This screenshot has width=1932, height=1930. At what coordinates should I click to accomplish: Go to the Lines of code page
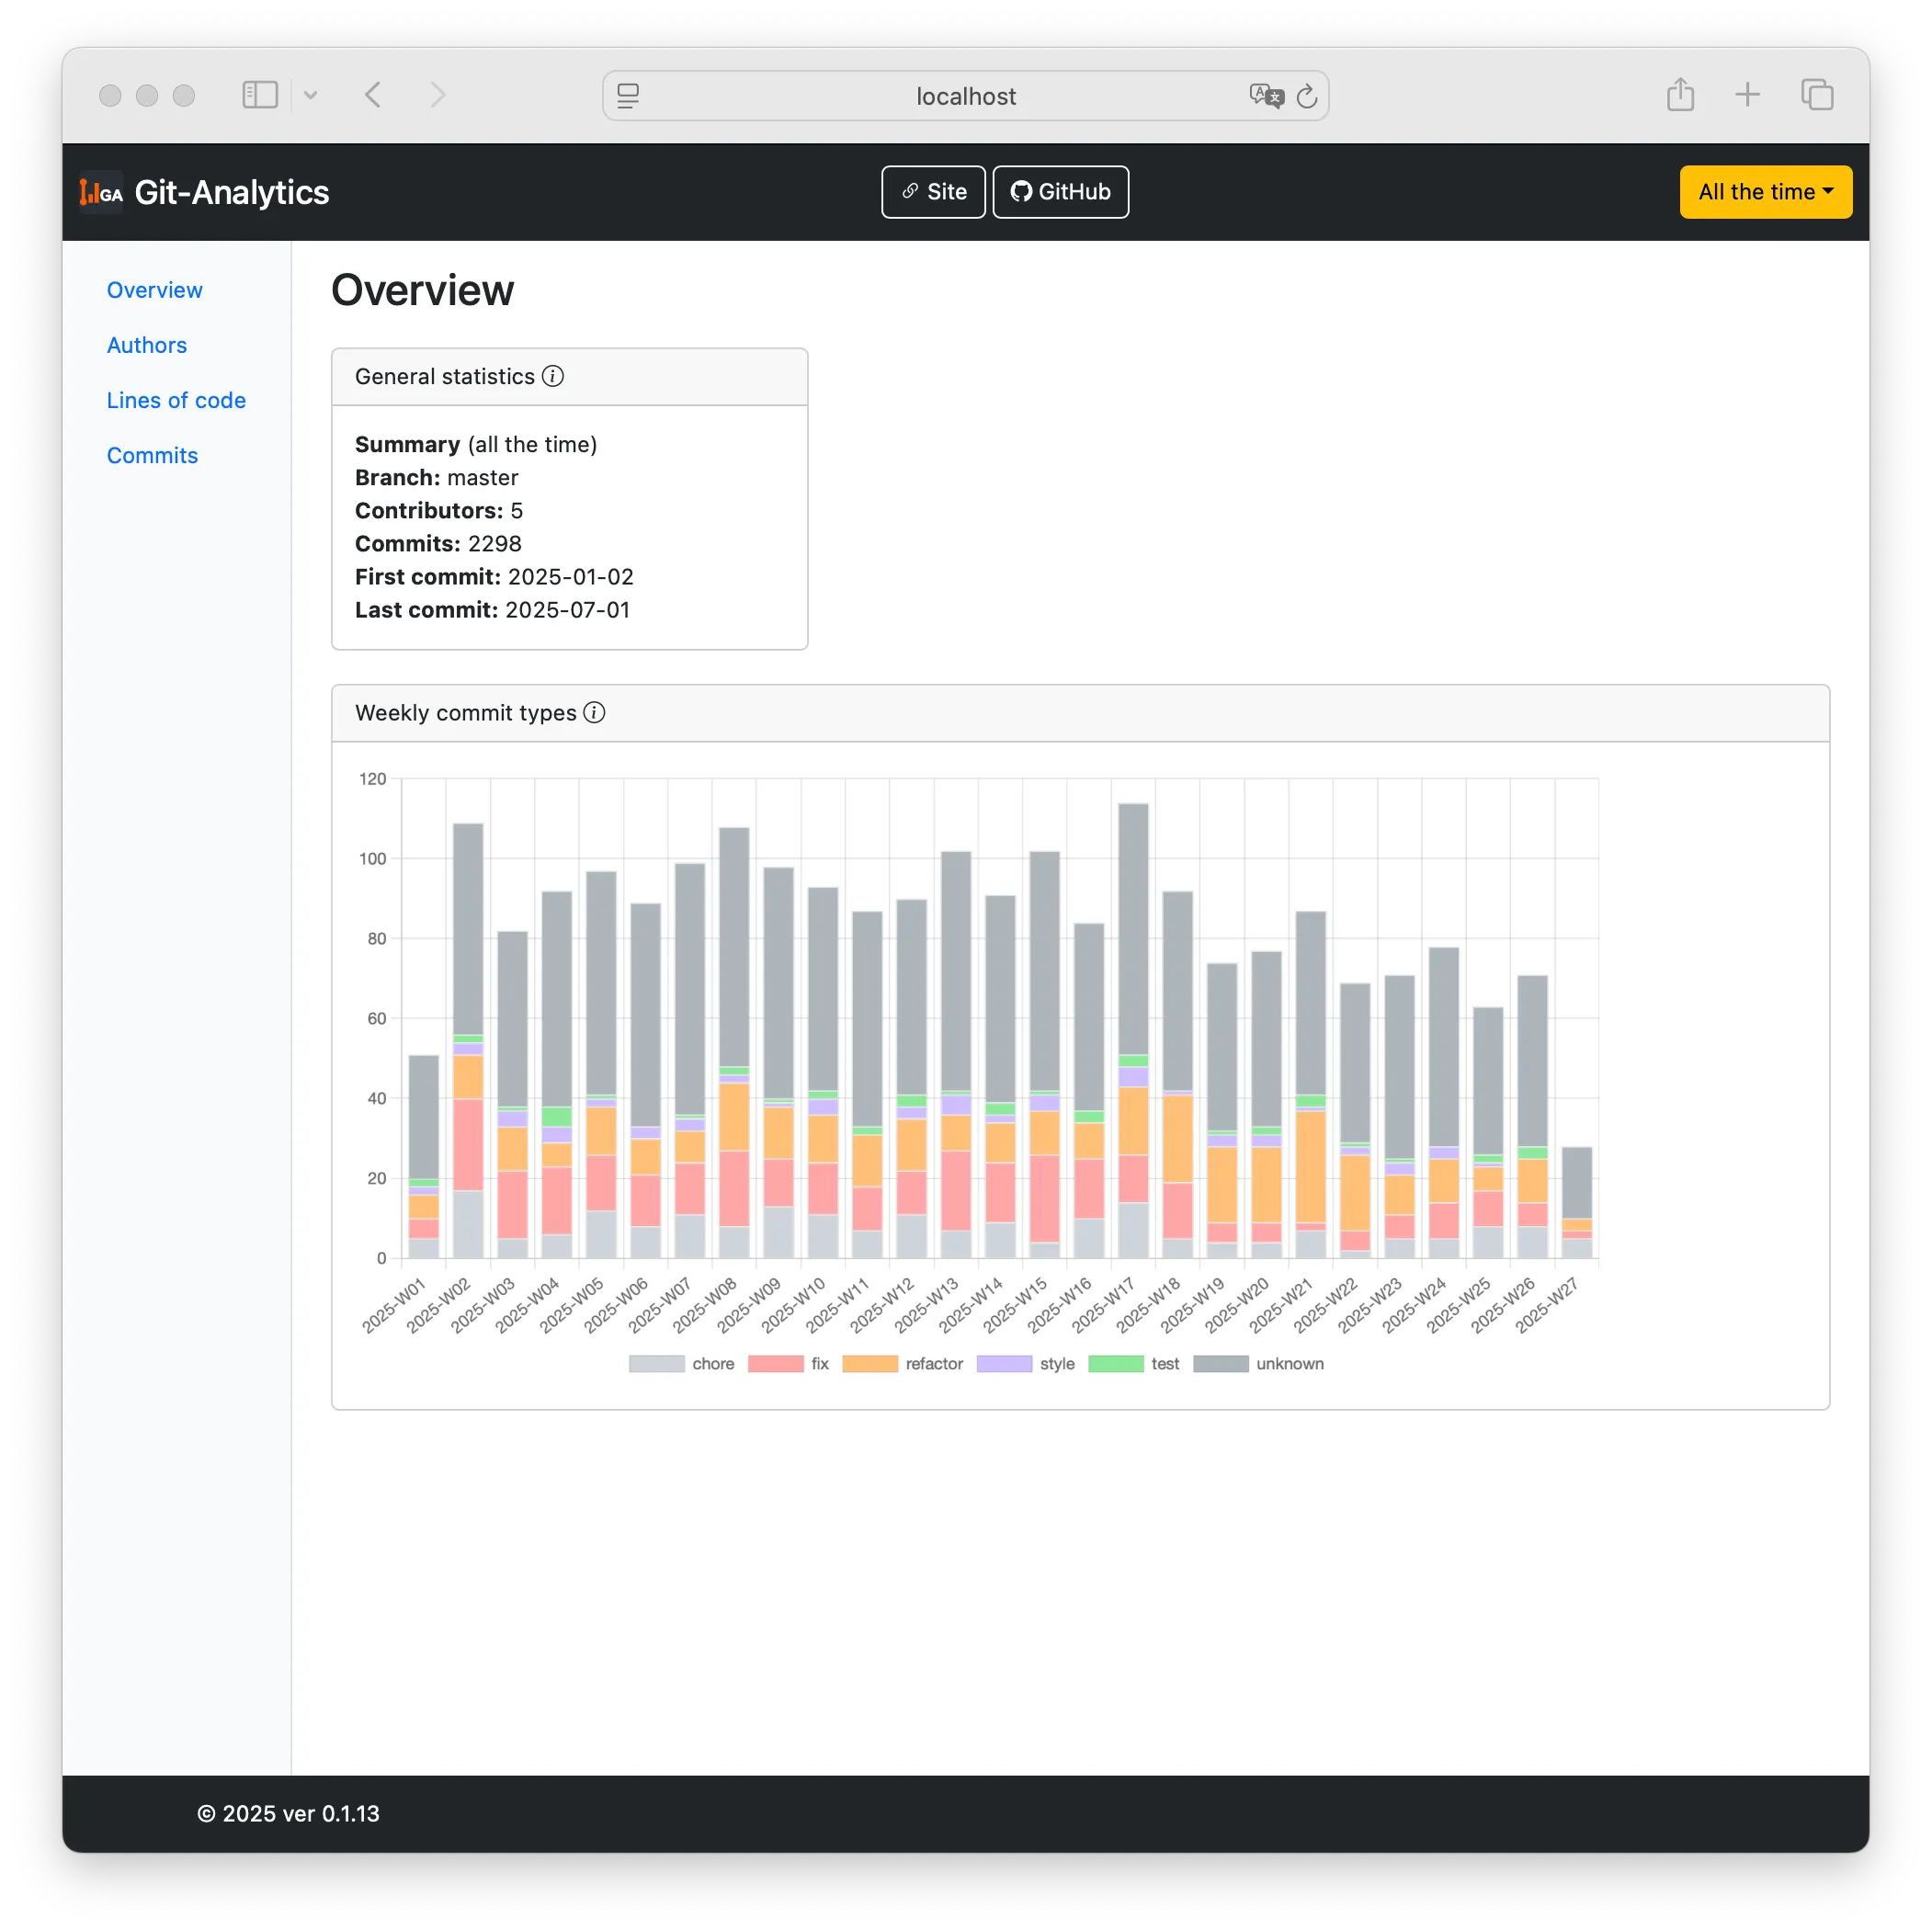point(176,400)
